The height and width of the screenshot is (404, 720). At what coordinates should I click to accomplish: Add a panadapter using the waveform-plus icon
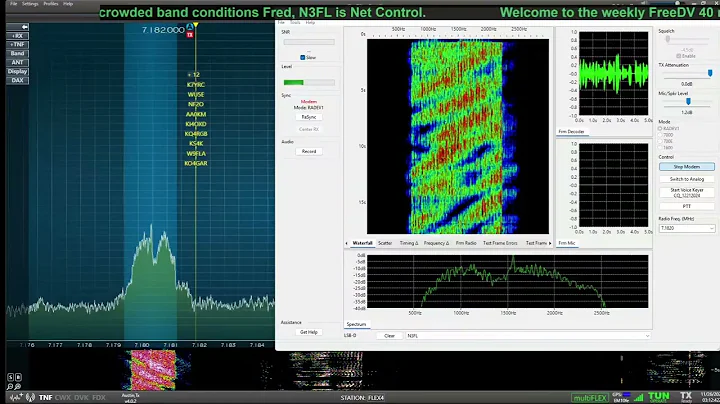[x=16, y=398]
